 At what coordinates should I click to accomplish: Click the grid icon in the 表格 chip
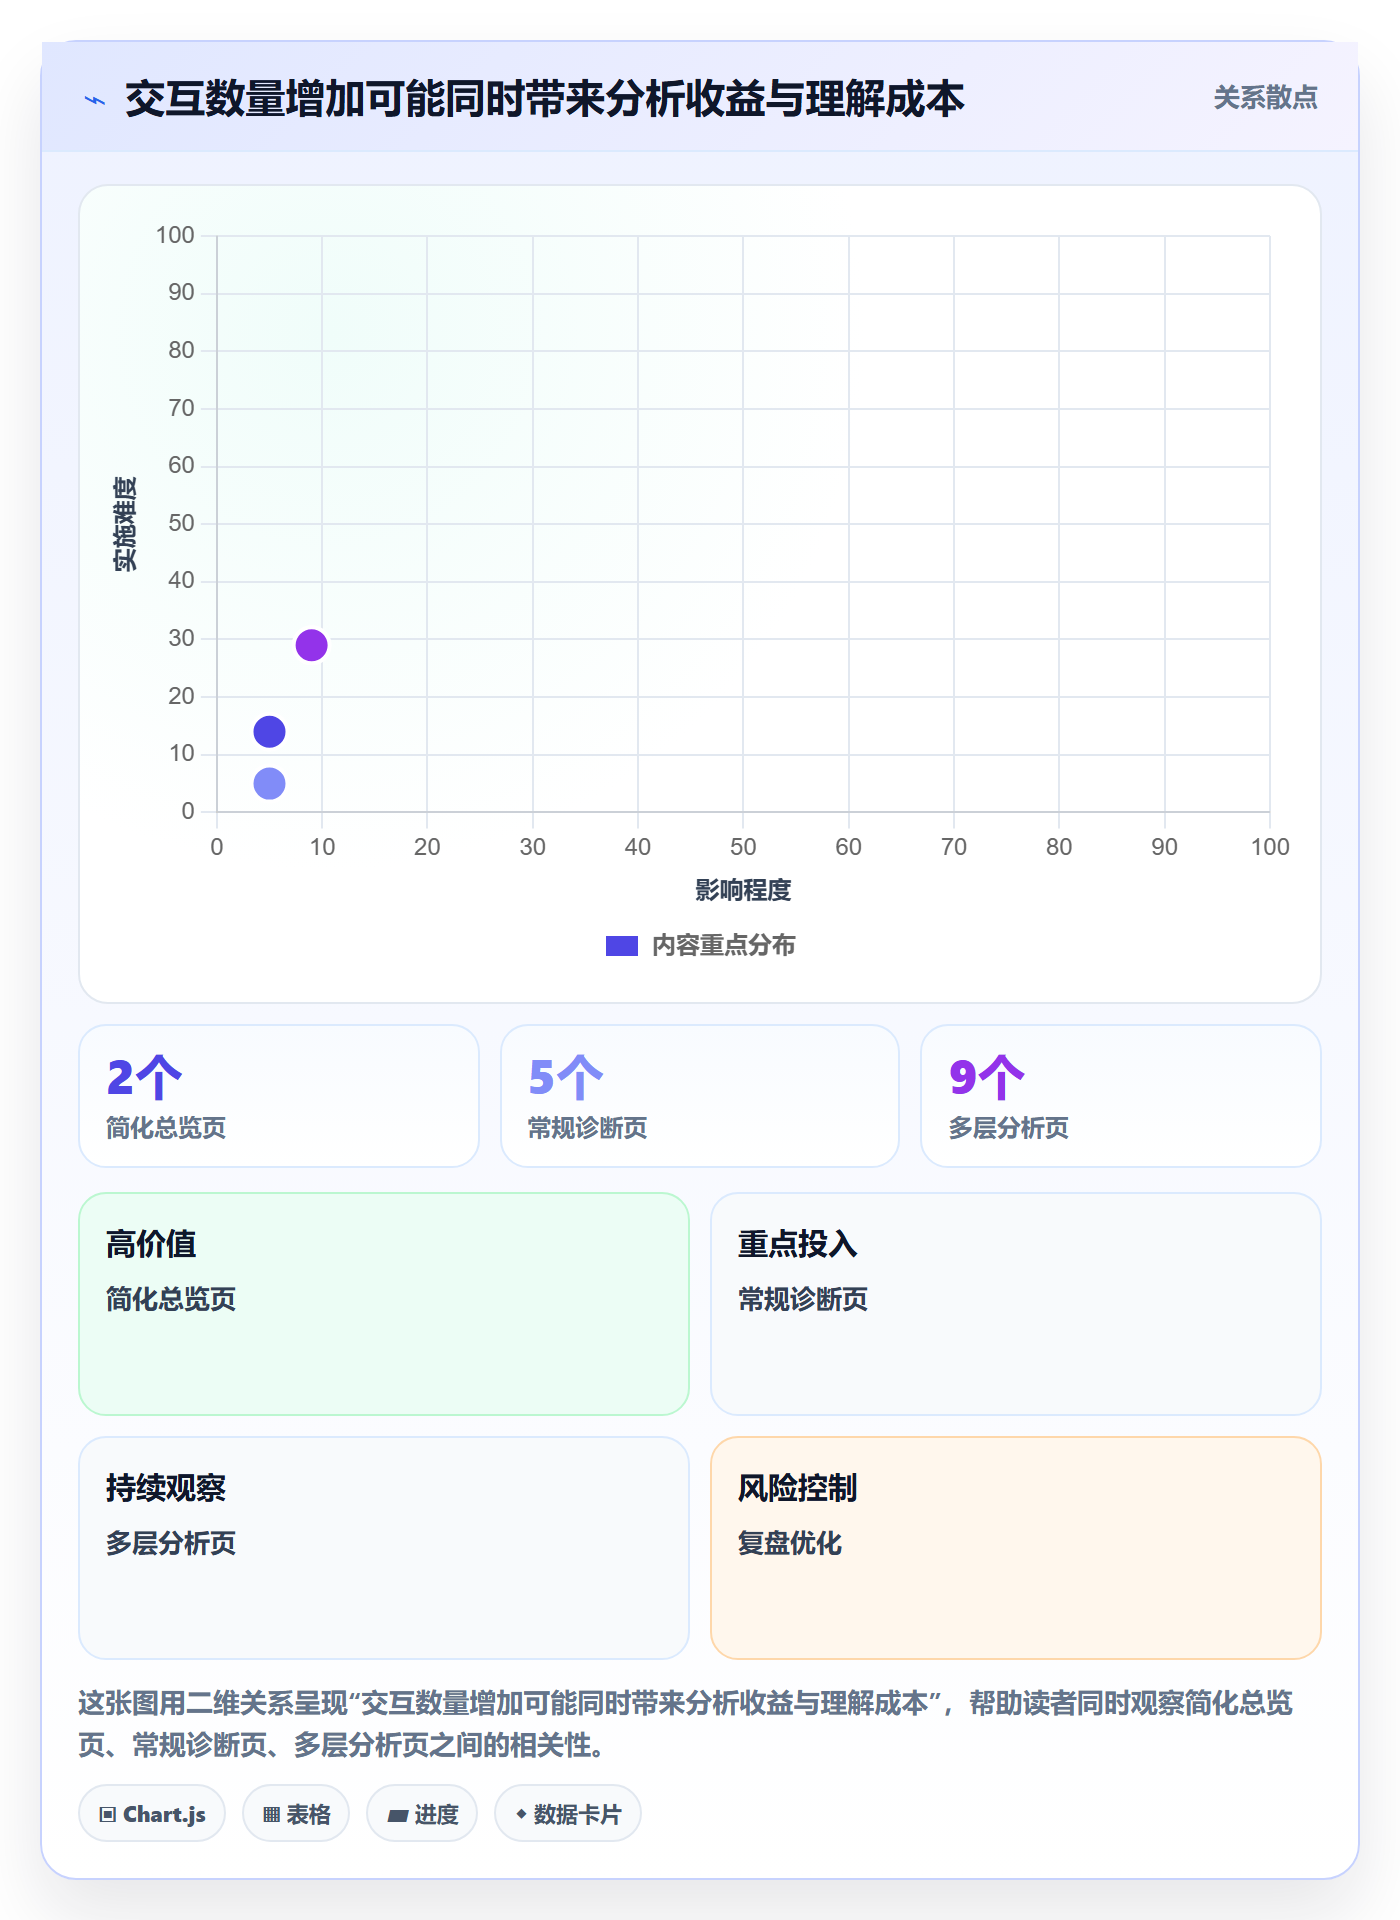272,1814
